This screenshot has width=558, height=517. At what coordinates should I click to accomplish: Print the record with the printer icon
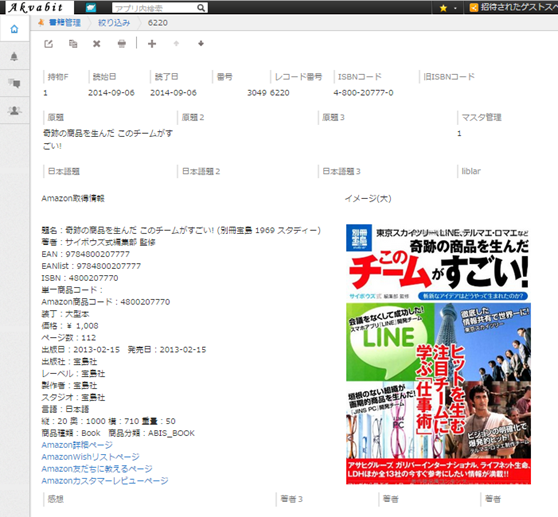click(122, 44)
